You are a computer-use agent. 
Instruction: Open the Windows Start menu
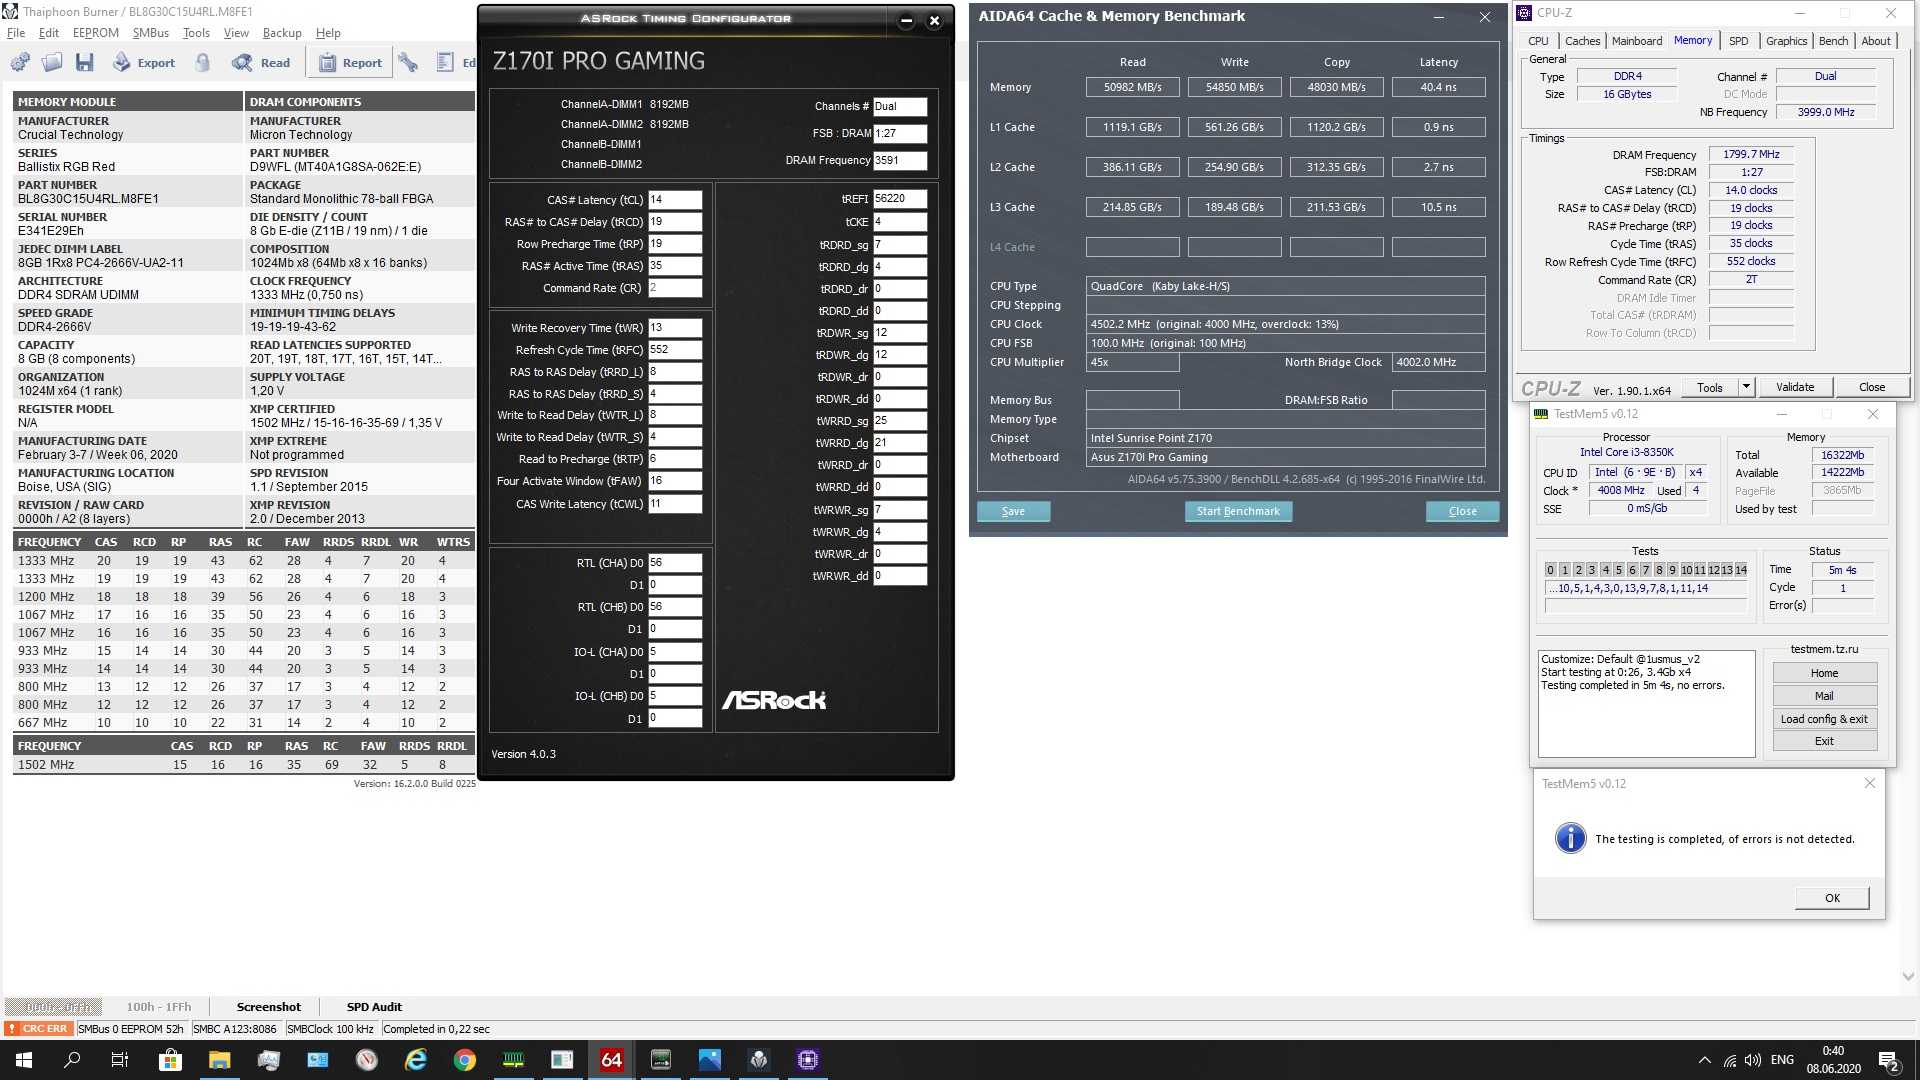(x=24, y=1060)
